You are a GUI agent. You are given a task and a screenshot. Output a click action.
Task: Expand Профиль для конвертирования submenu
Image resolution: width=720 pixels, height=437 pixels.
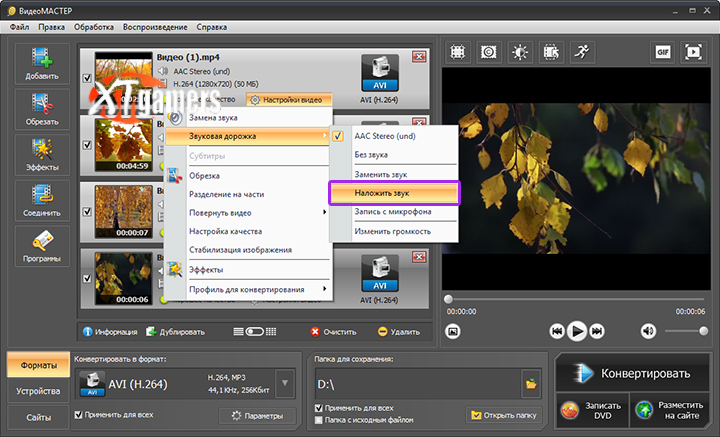click(x=248, y=289)
